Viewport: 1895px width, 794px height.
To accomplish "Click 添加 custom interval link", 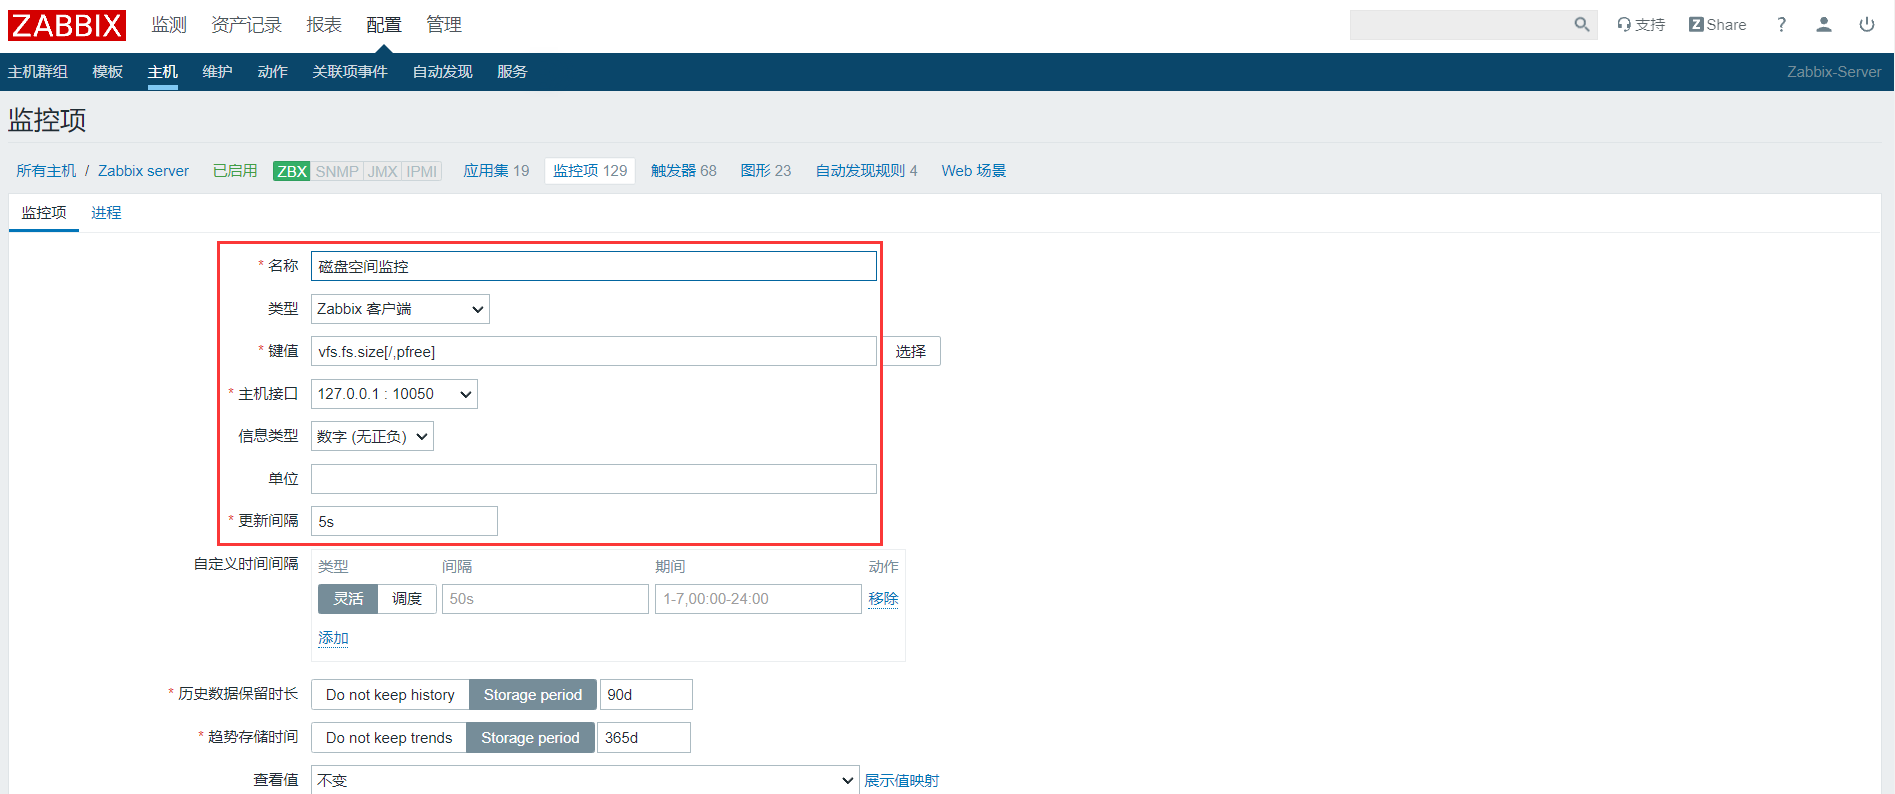I will tap(333, 638).
